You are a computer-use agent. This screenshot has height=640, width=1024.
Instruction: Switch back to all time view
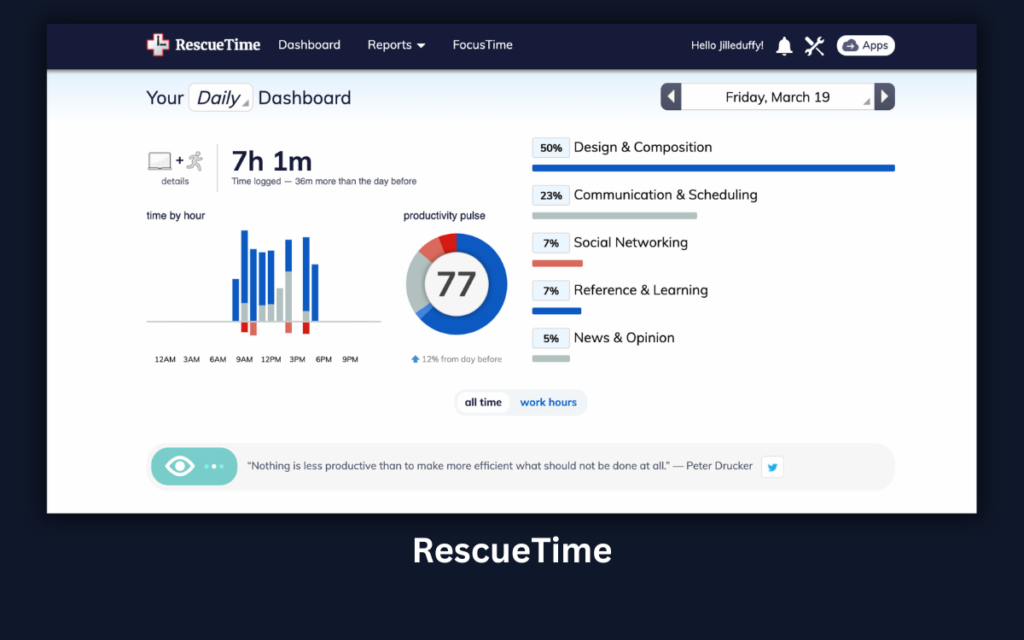483,402
